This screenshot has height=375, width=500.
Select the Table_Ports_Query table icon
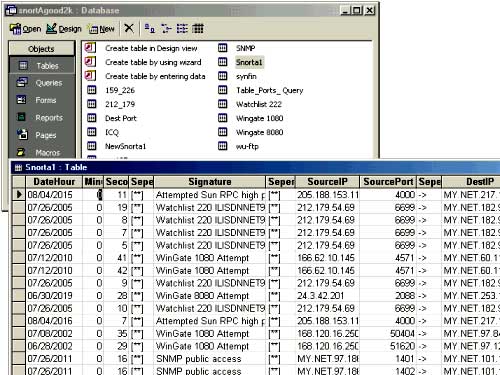click(222, 90)
